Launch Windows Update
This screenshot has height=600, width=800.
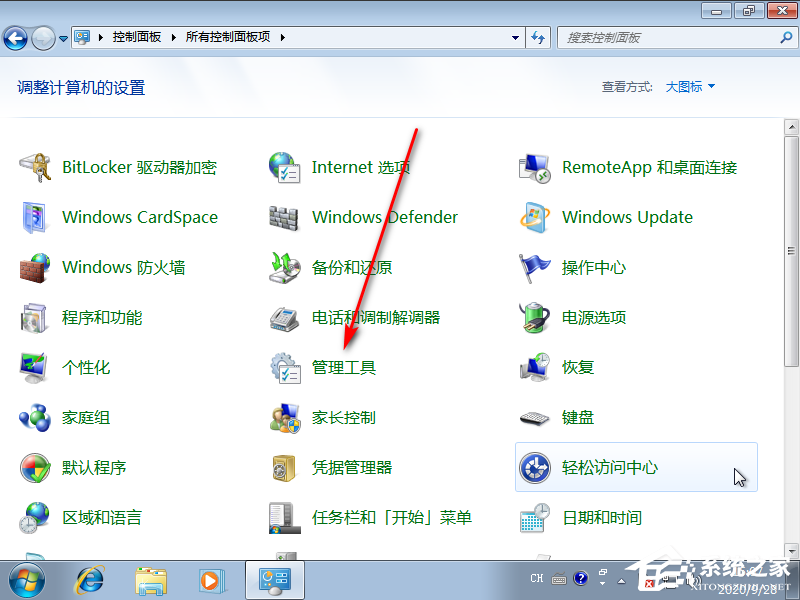[627, 217]
